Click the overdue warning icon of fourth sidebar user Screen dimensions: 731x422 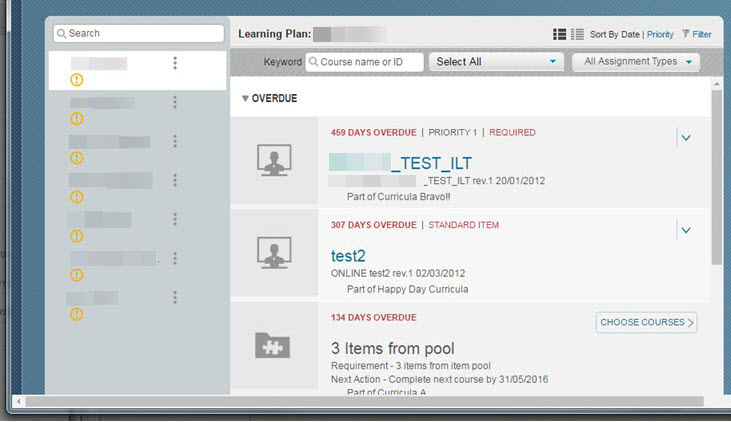point(76,197)
